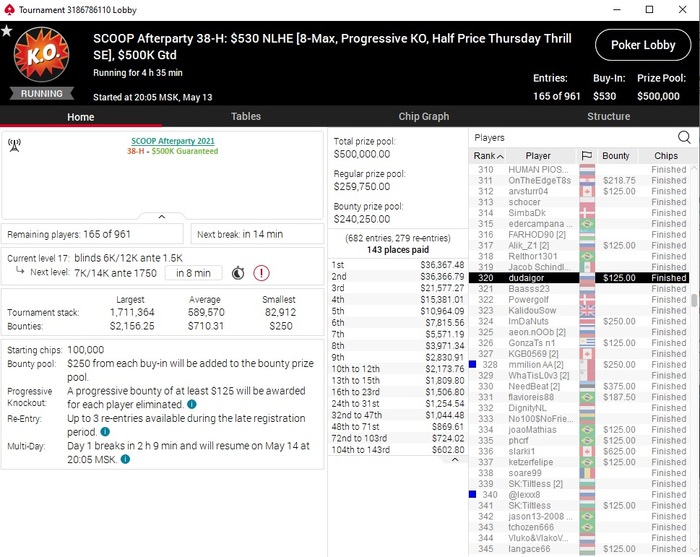
Task: Click the 9th place payout row
Action: [x=398, y=357]
